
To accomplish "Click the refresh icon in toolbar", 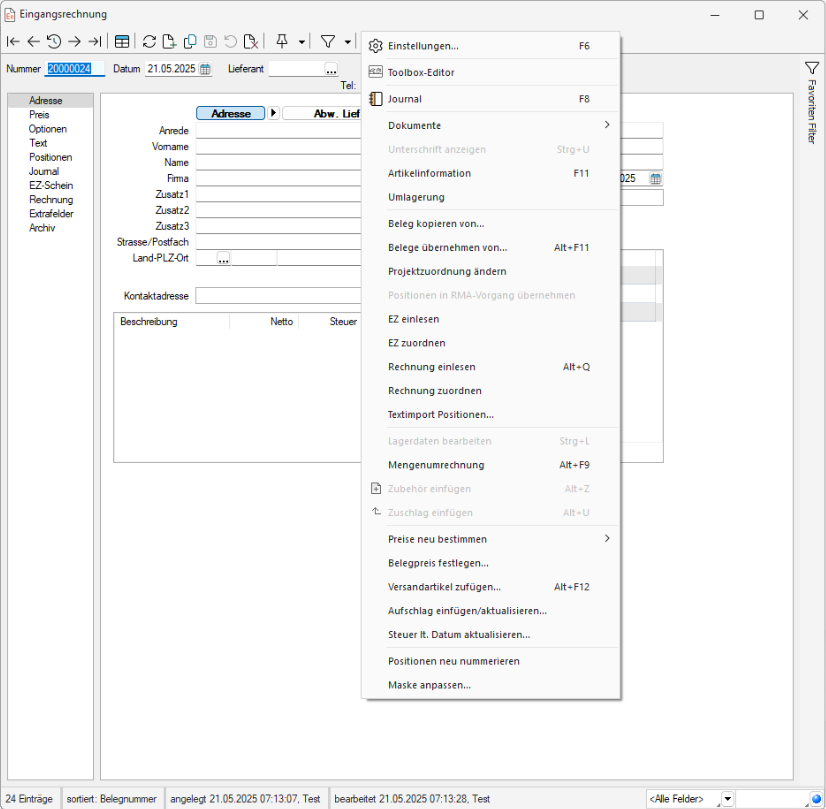I will 149,42.
